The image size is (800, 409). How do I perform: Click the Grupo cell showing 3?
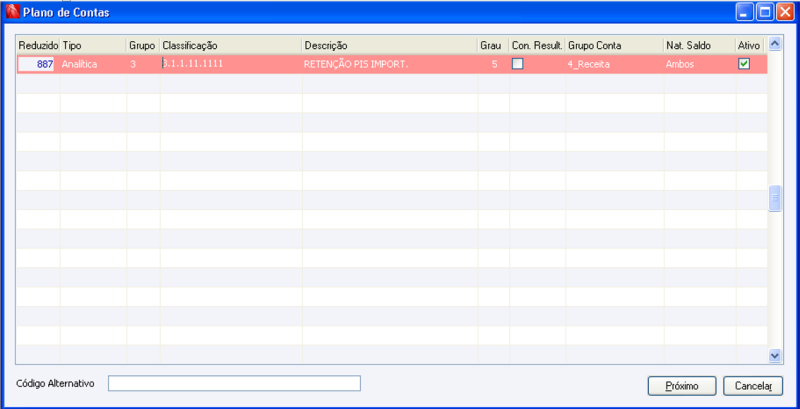tap(143, 64)
